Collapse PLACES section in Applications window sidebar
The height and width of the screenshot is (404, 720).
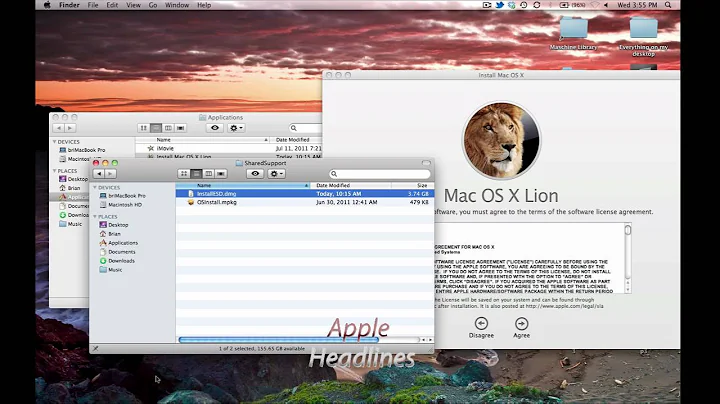tap(55, 171)
